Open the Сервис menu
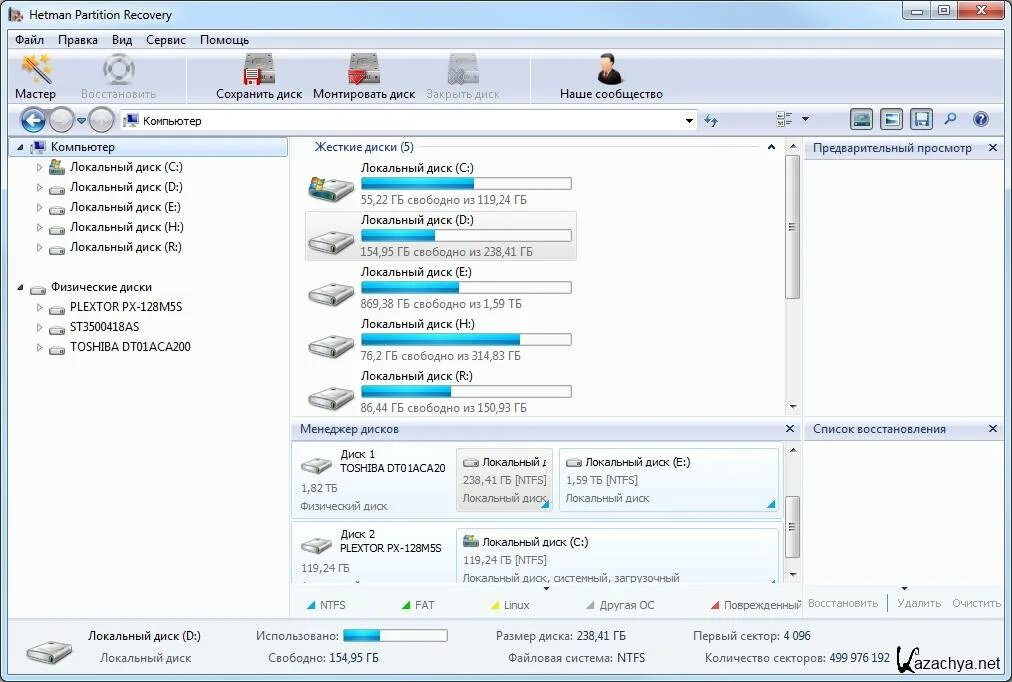 [165, 40]
